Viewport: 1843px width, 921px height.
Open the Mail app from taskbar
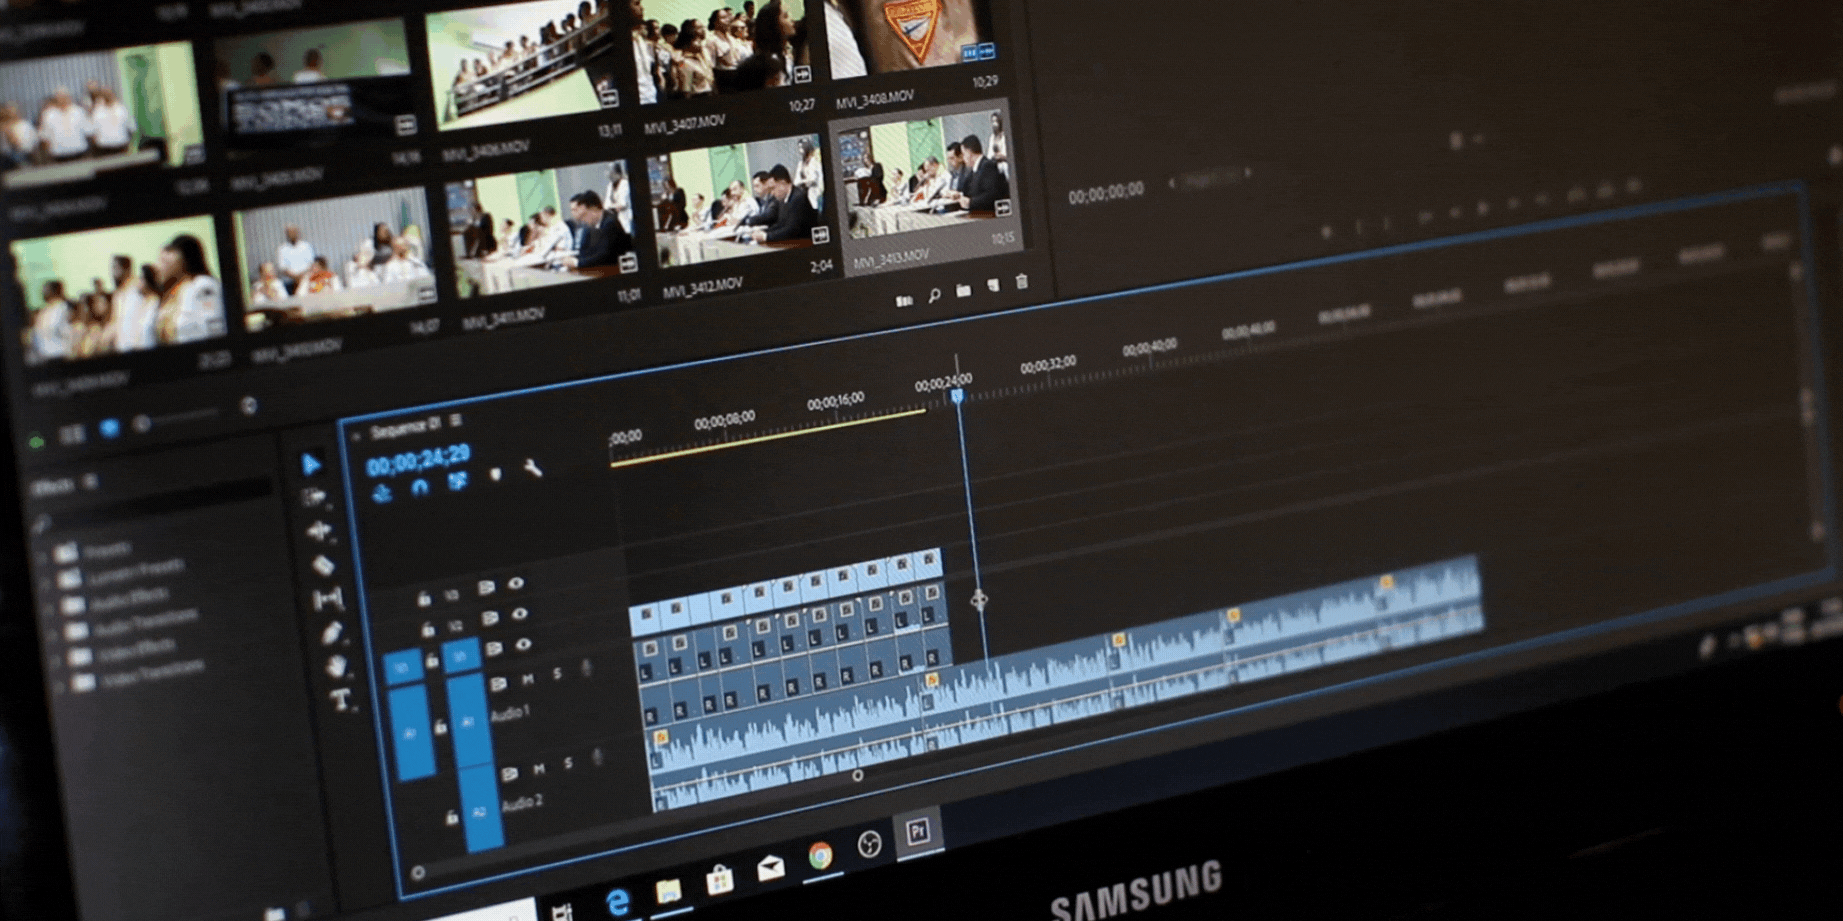(770, 868)
